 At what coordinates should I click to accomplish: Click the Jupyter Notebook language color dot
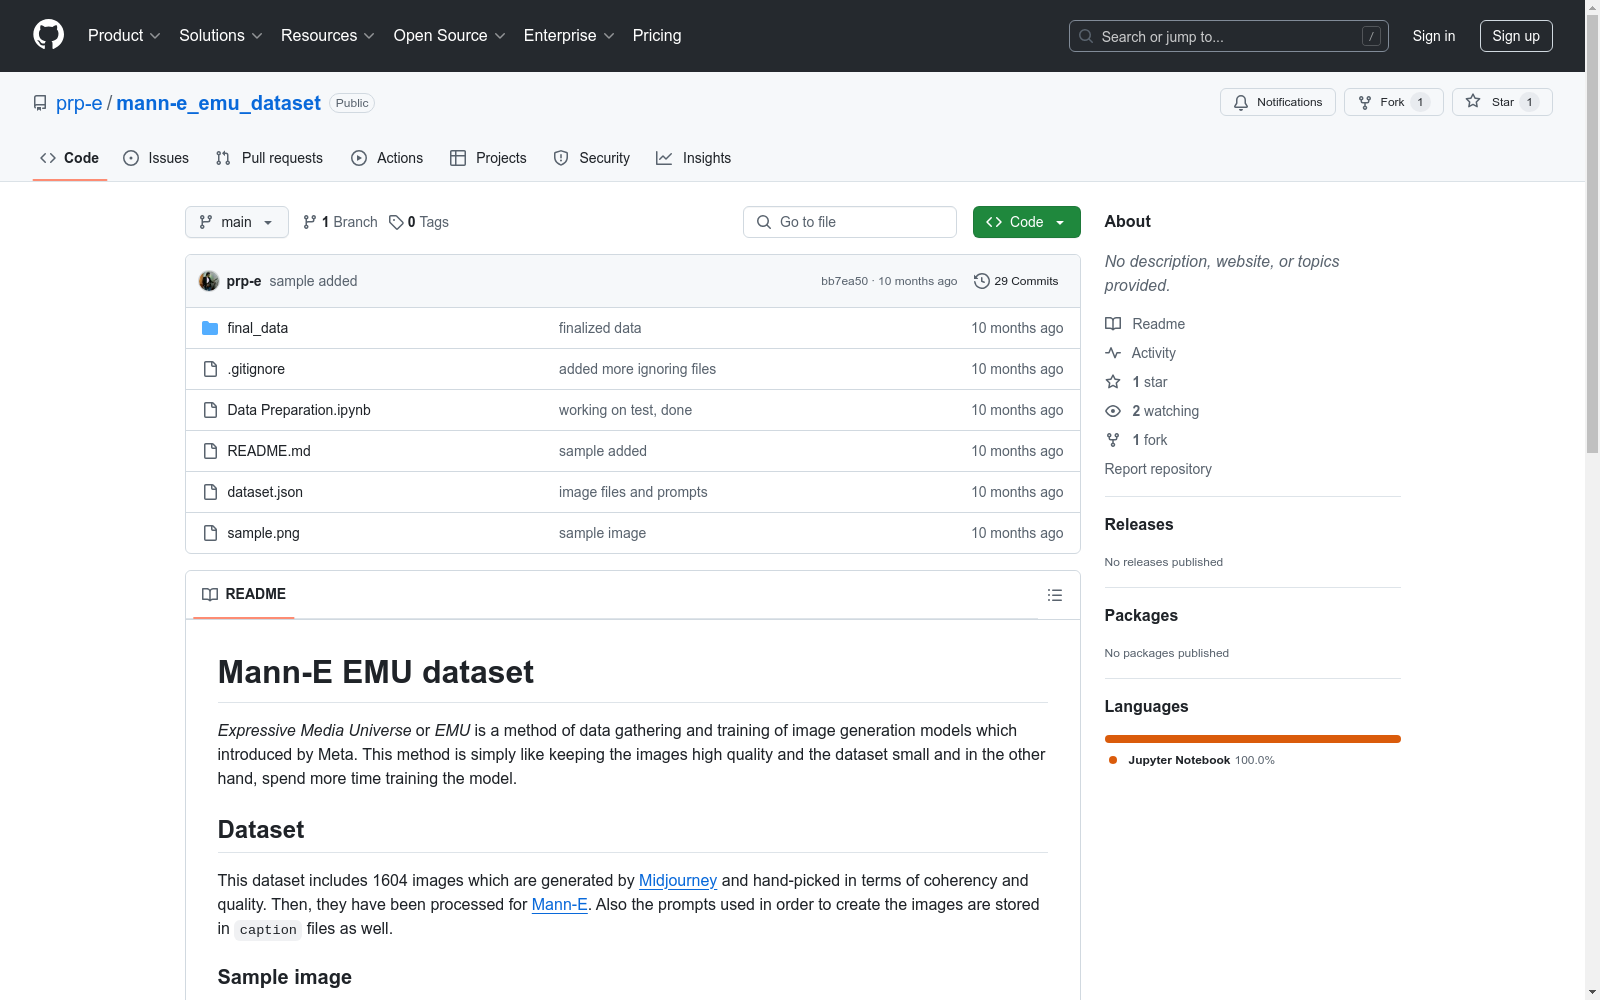point(1113,760)
